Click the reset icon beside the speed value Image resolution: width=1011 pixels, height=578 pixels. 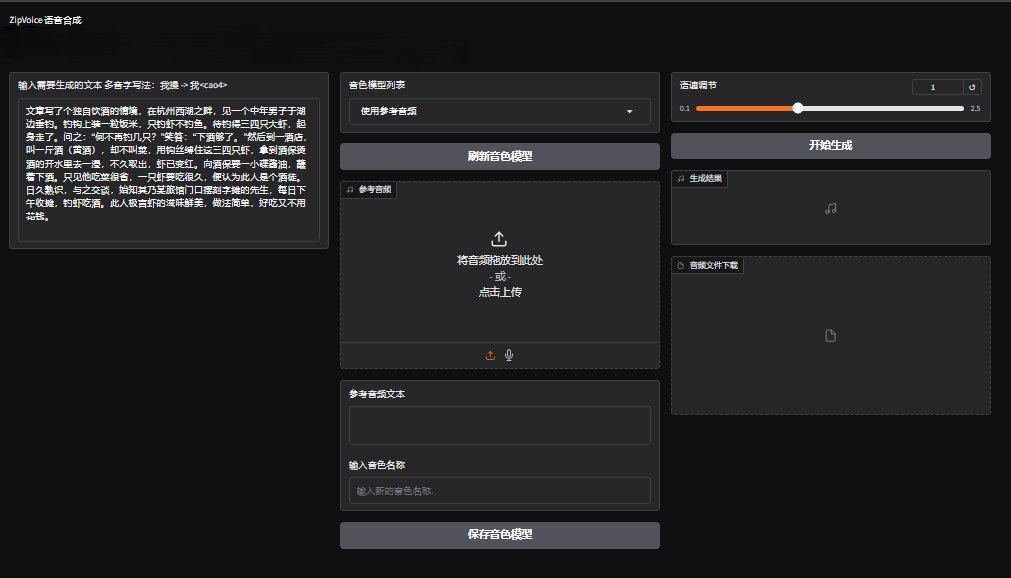tap(971, 87)
